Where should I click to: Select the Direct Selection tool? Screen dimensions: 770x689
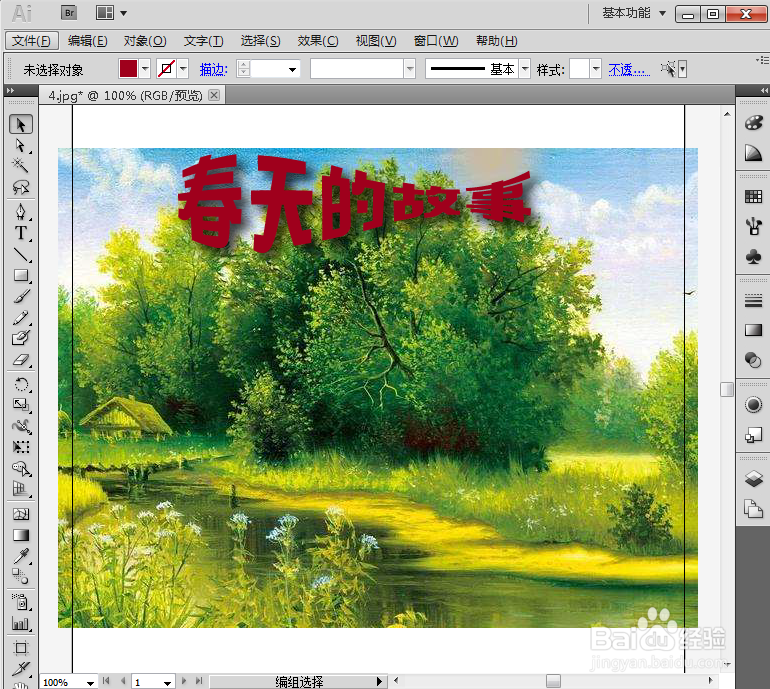click(x=21, y=146)
